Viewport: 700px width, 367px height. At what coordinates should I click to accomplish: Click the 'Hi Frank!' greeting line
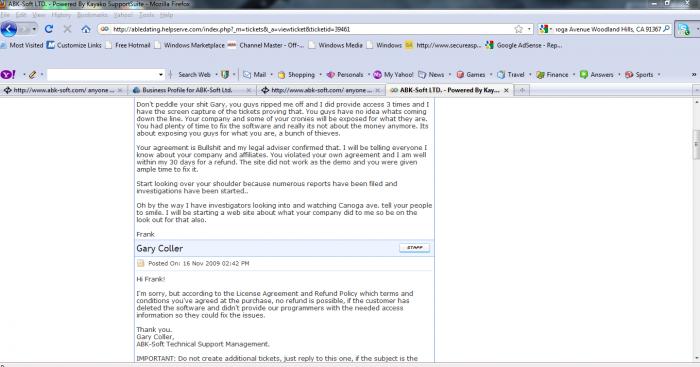pyautogui.click(x=150, y=279)
